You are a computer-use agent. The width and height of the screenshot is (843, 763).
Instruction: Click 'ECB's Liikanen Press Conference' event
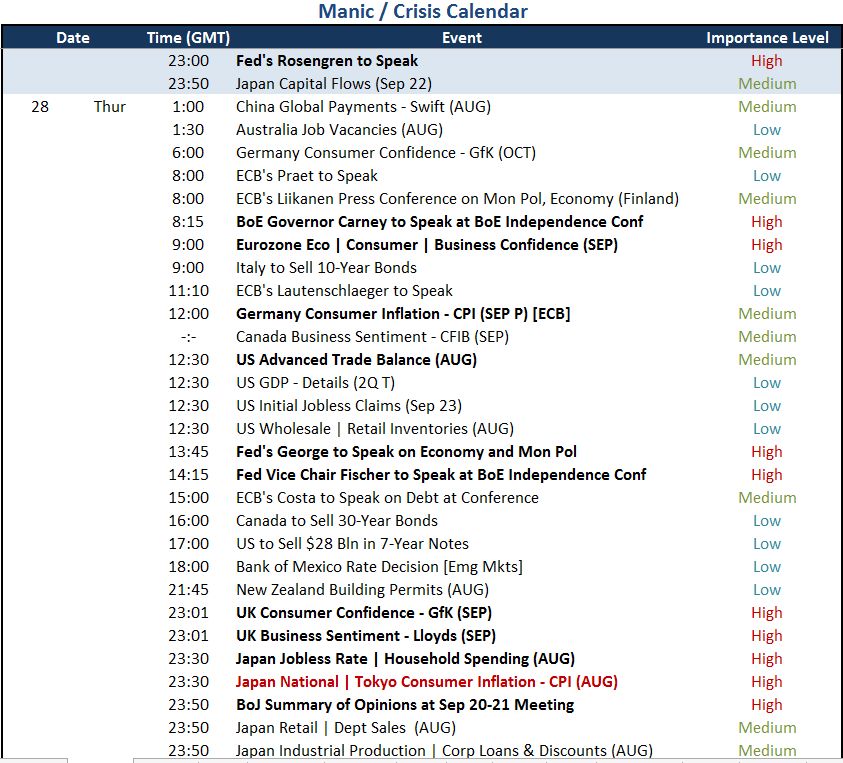coord(457,199)
